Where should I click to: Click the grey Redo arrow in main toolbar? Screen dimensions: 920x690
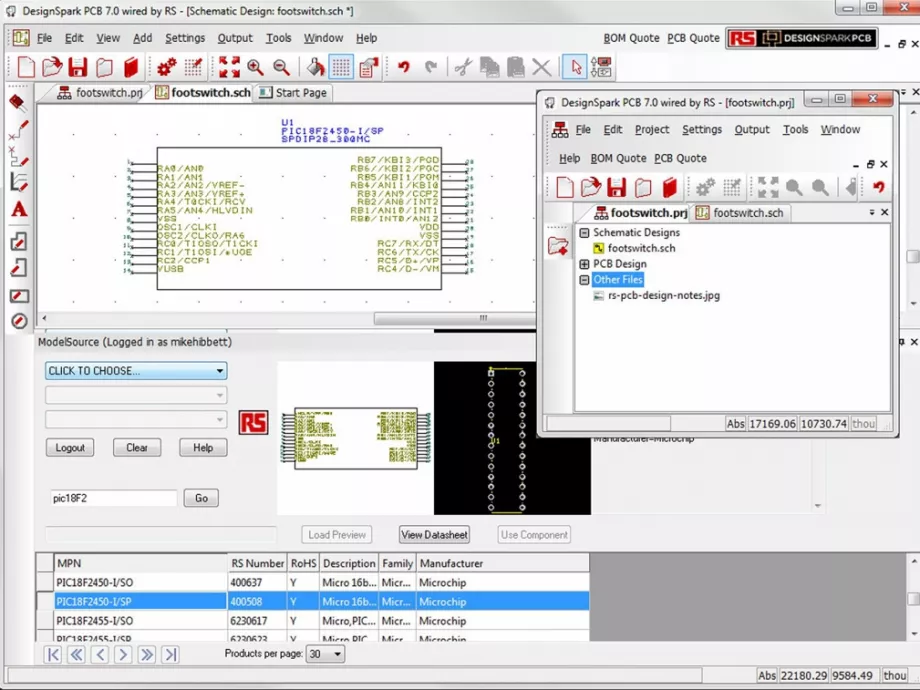tap(431, 67)
